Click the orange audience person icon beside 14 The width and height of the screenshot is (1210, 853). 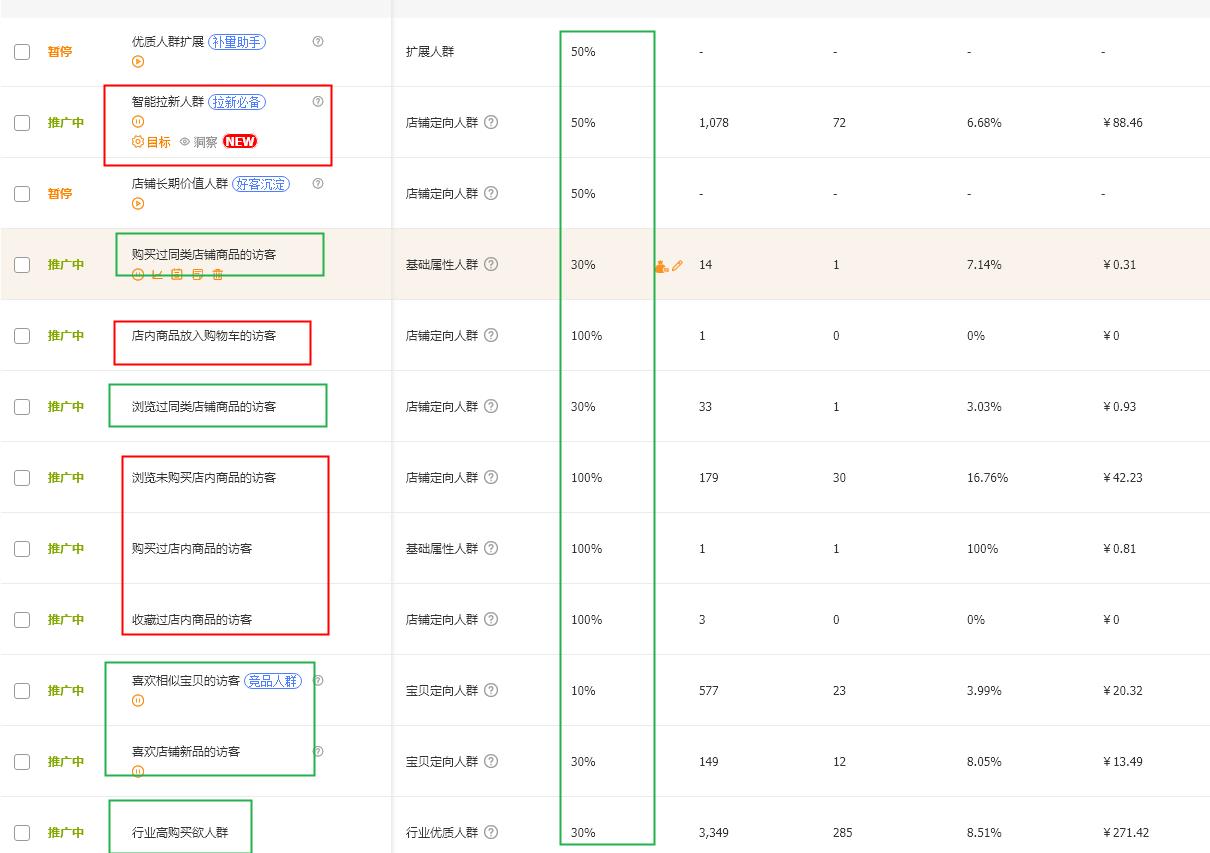tap(662, 264)
